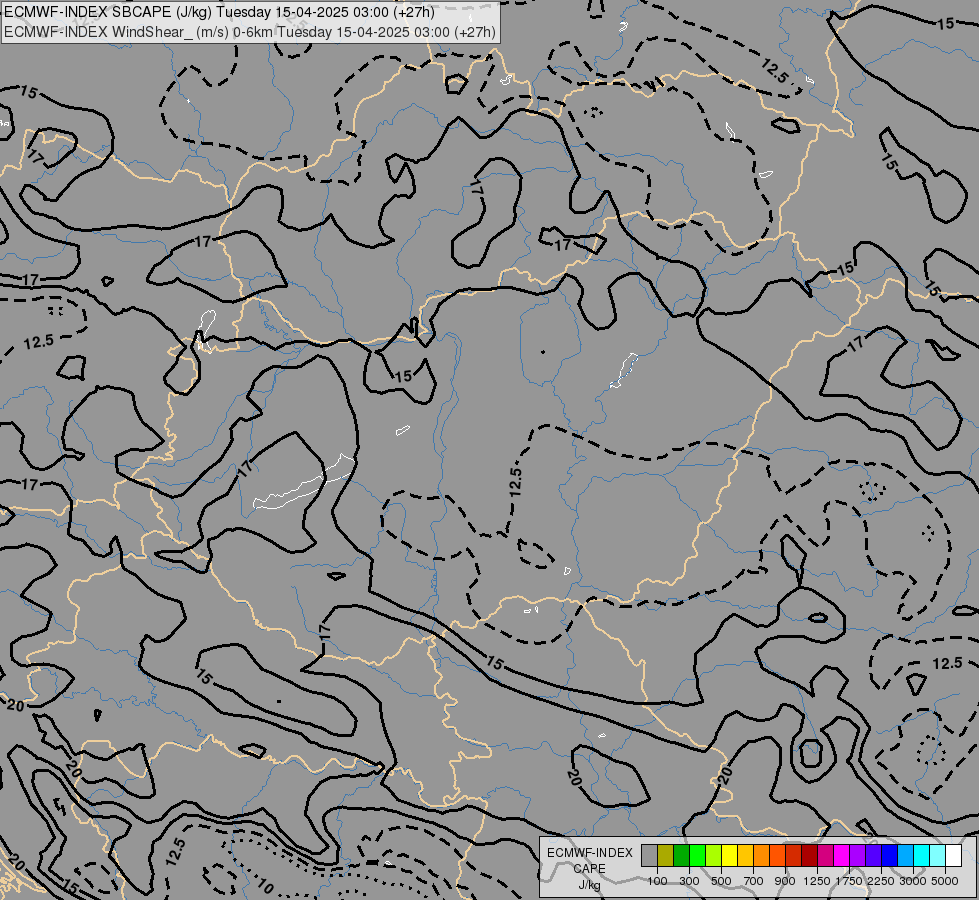Viewport: 979px width, 900px height.
Task: Select the olive legend swatch above 100
Action: 666,855
